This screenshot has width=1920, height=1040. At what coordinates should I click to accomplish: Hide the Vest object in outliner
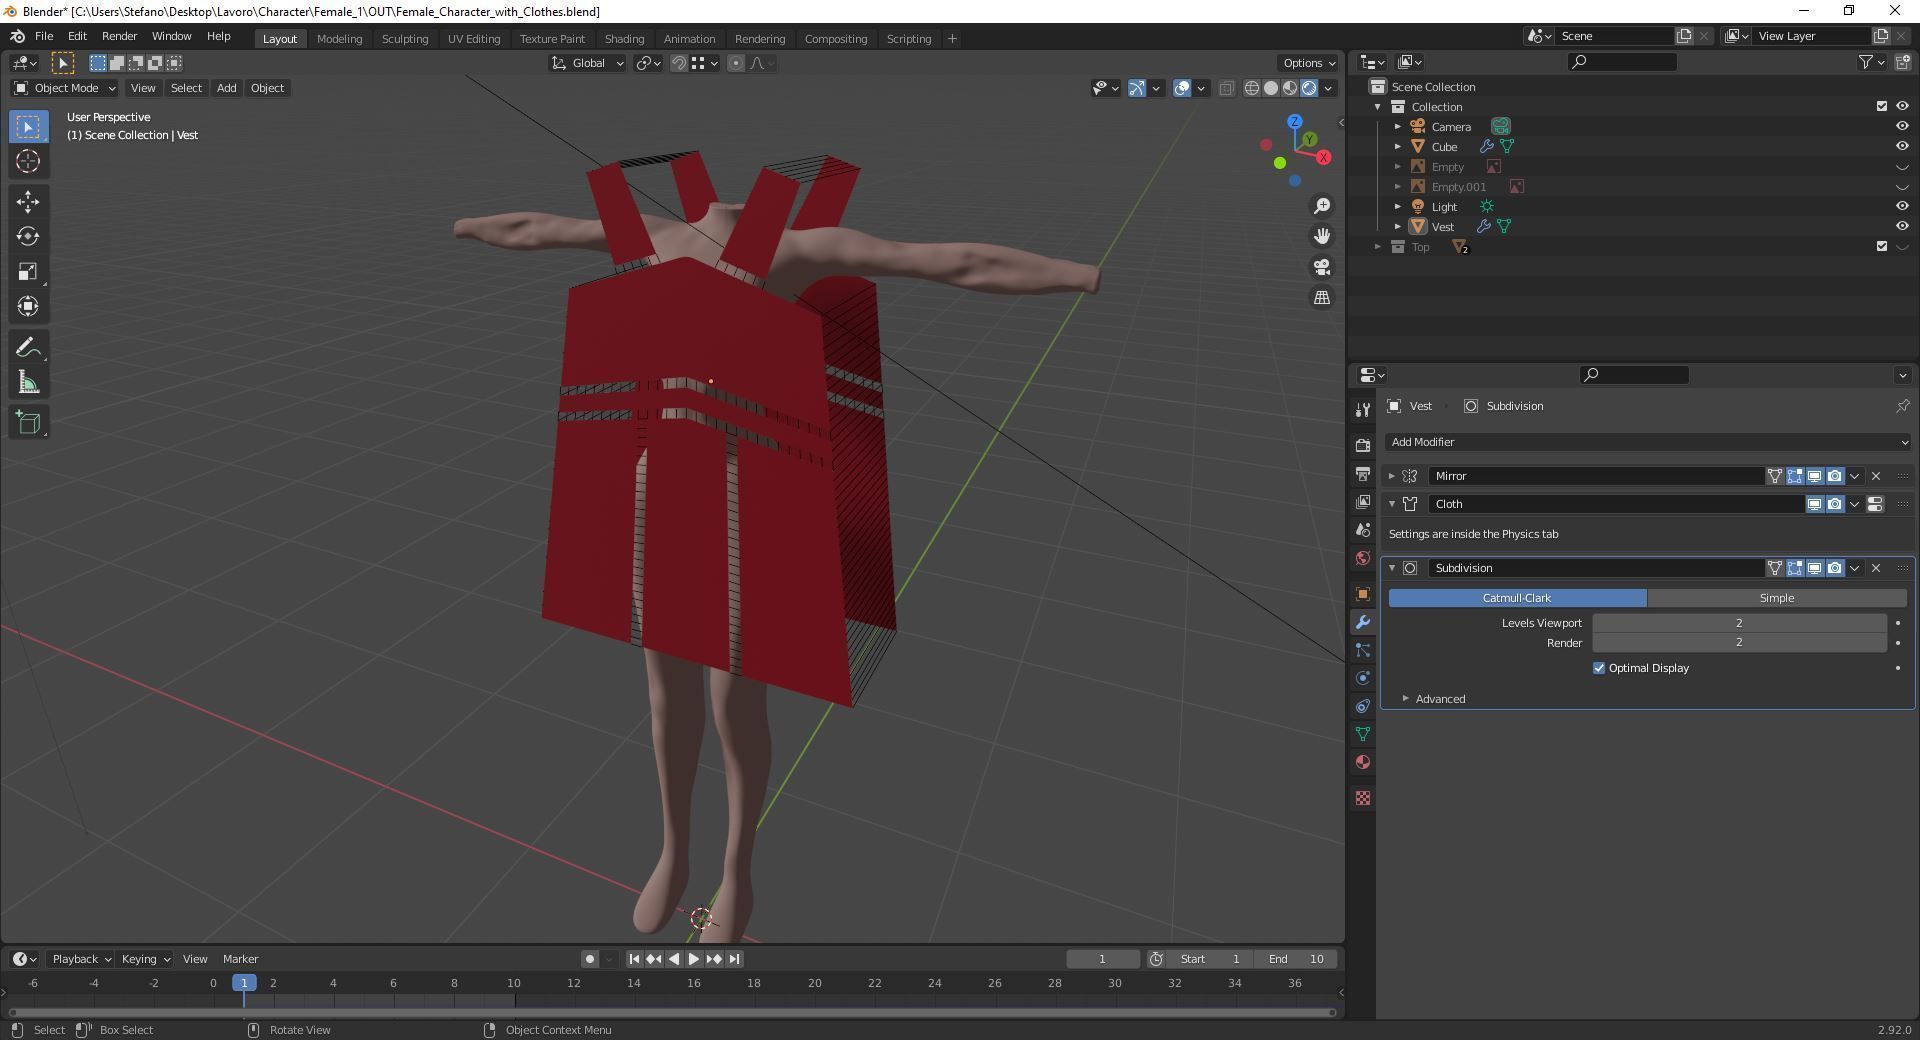pyautogui.click(x=1901, y=227)
